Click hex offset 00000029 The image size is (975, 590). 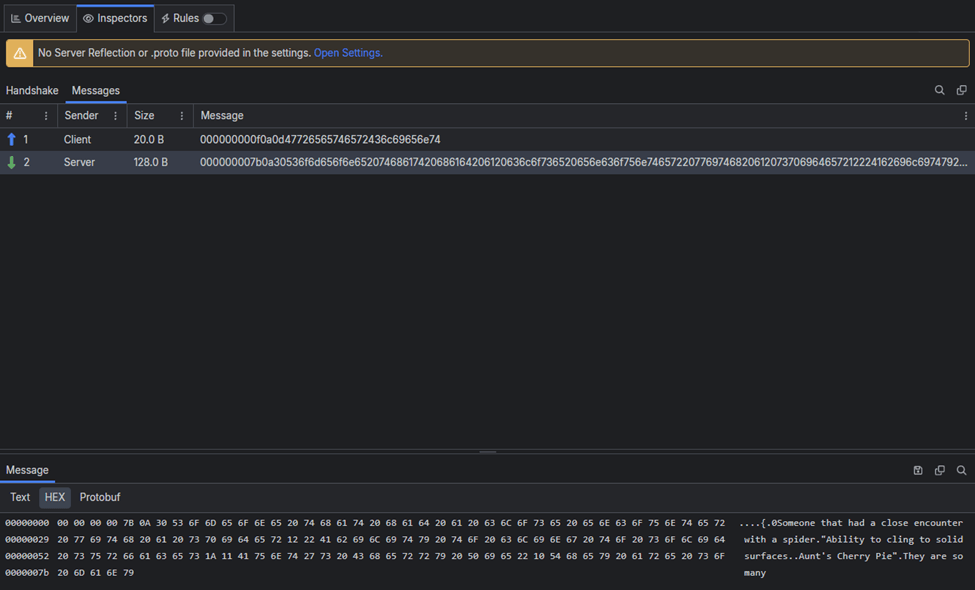(x=27, y=540)
